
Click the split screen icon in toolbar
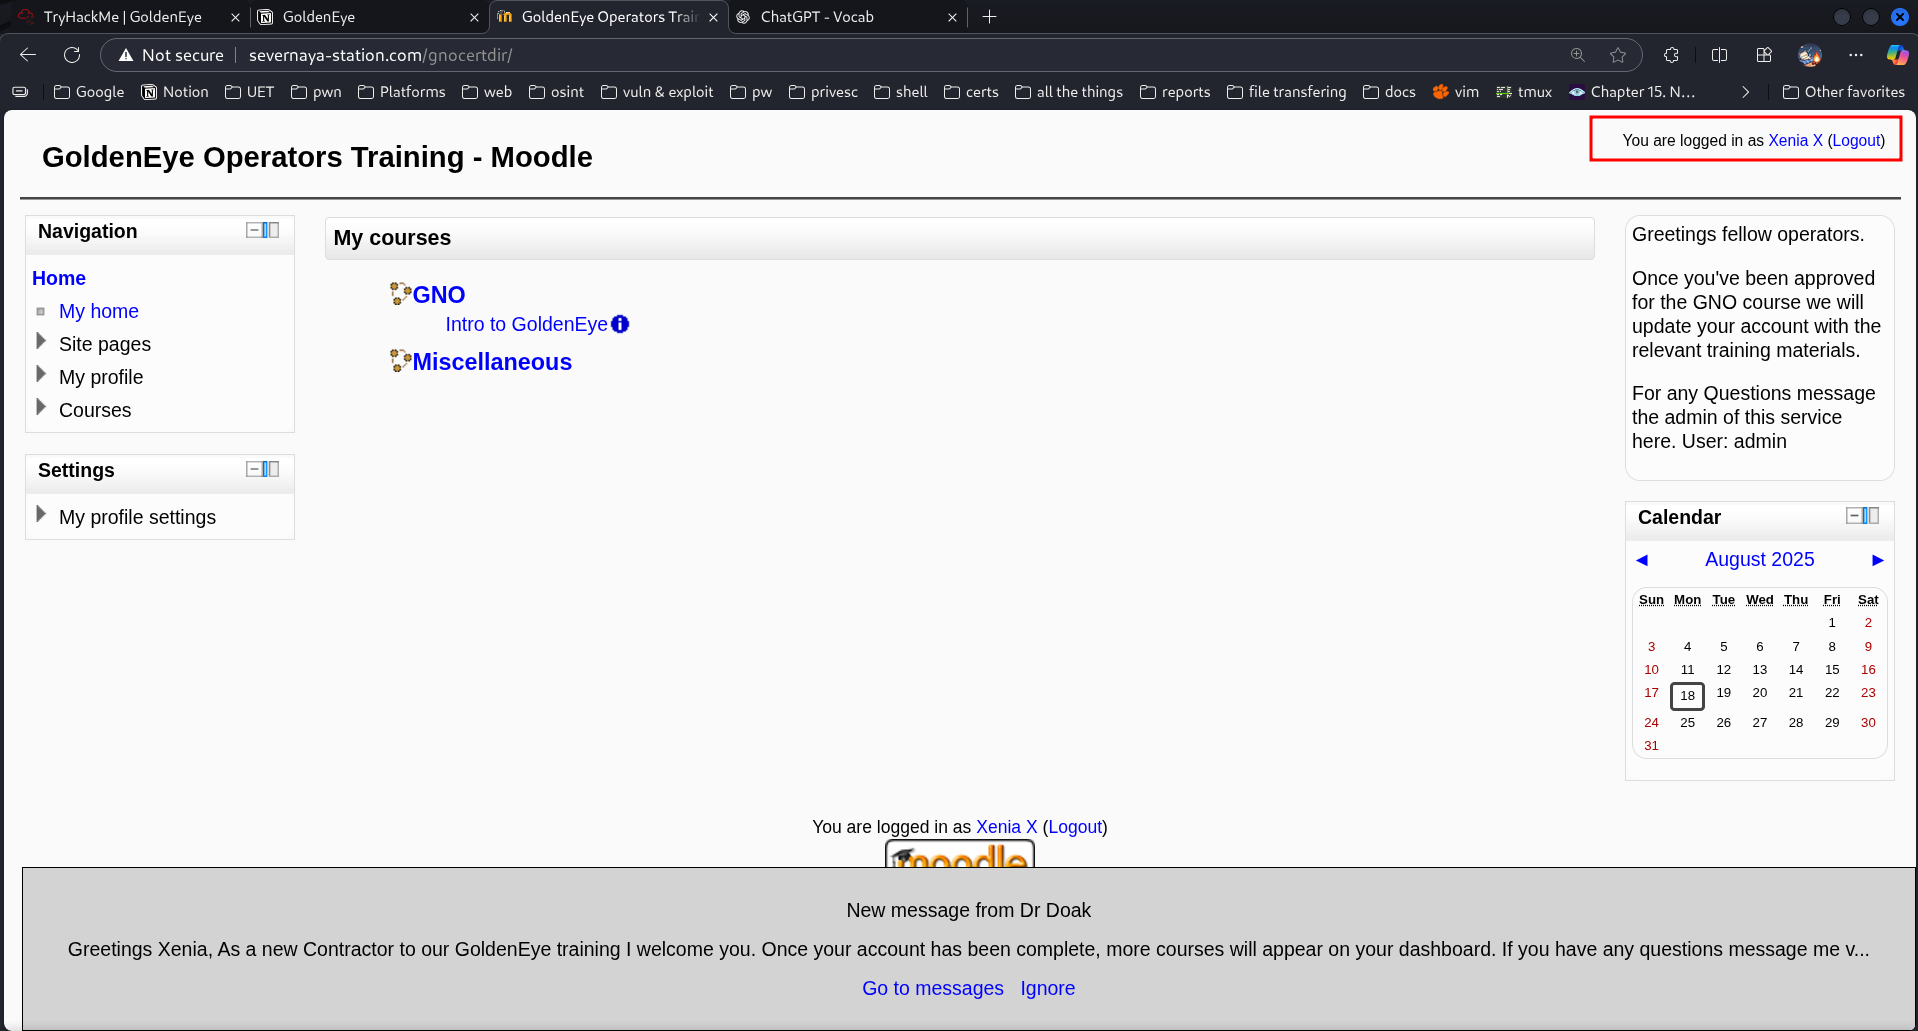(x=1719, y=55)
